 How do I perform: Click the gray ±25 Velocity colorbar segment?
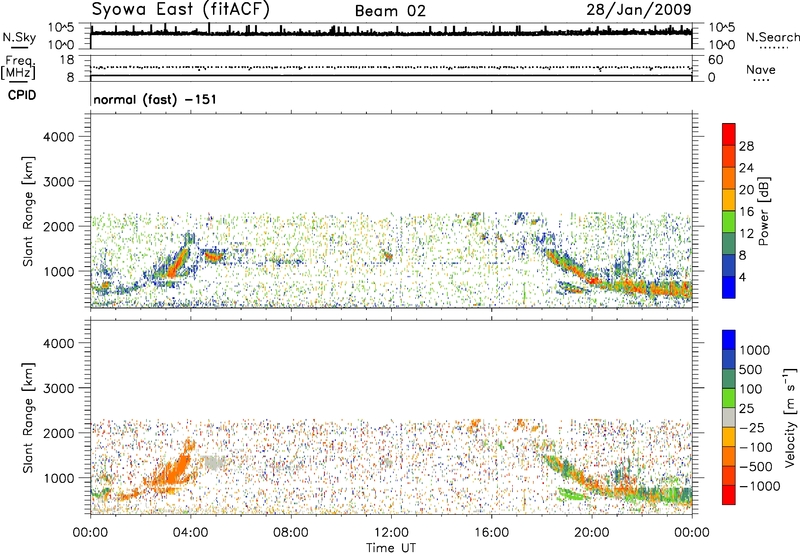coord(729,417)
